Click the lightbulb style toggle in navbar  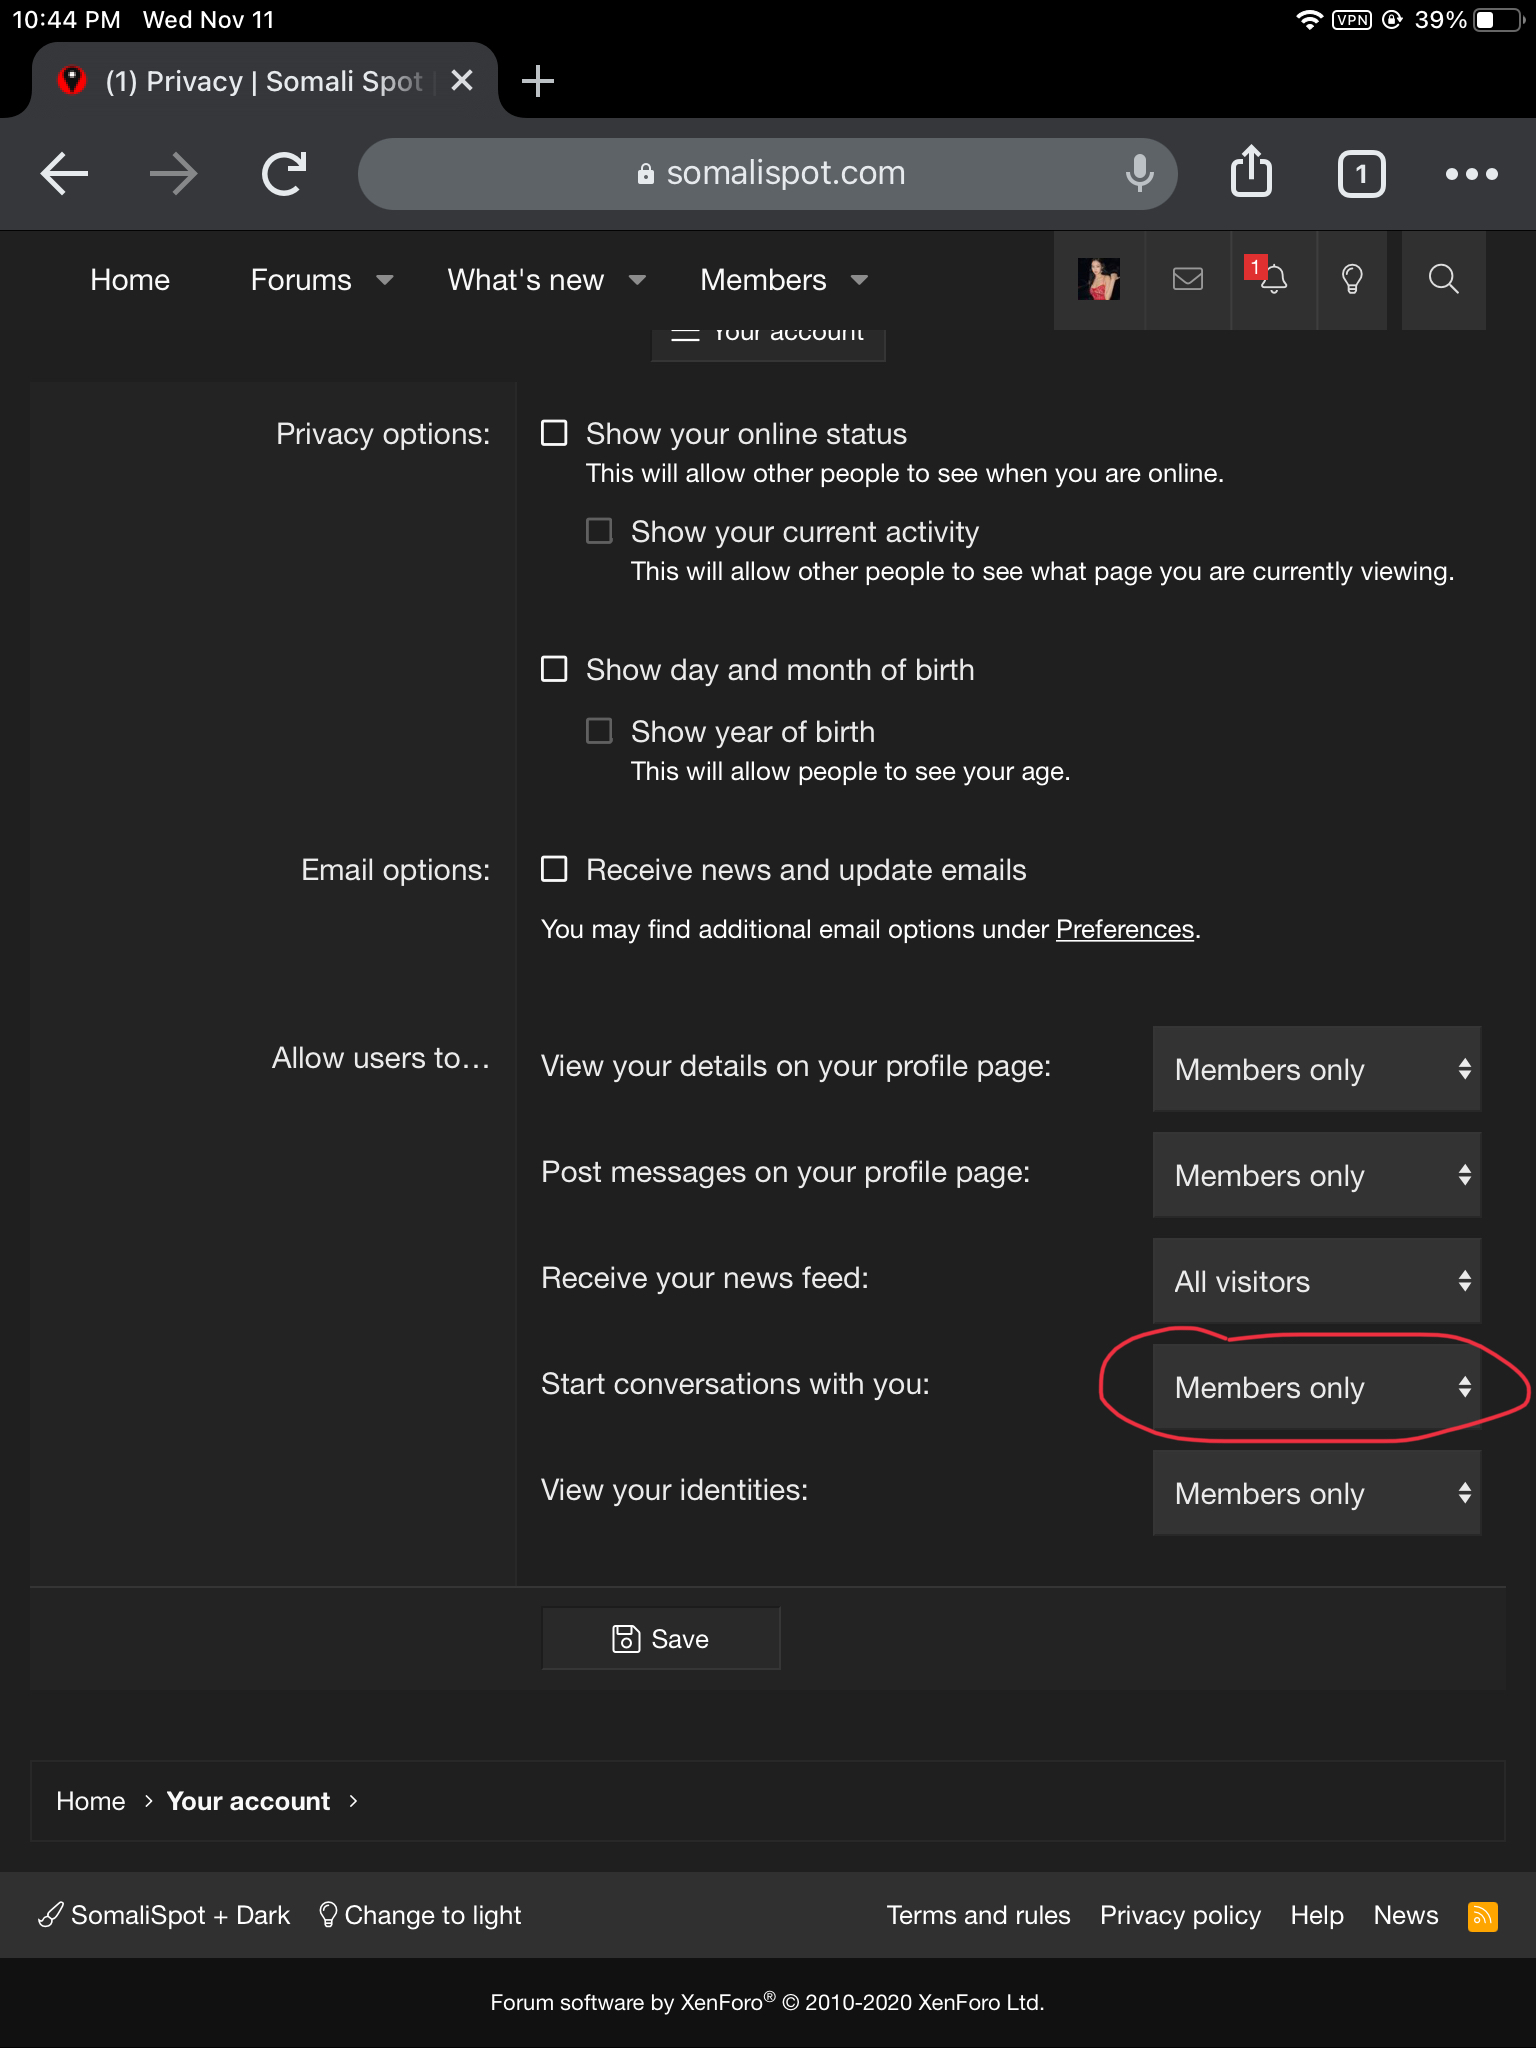click(1352, 279)
